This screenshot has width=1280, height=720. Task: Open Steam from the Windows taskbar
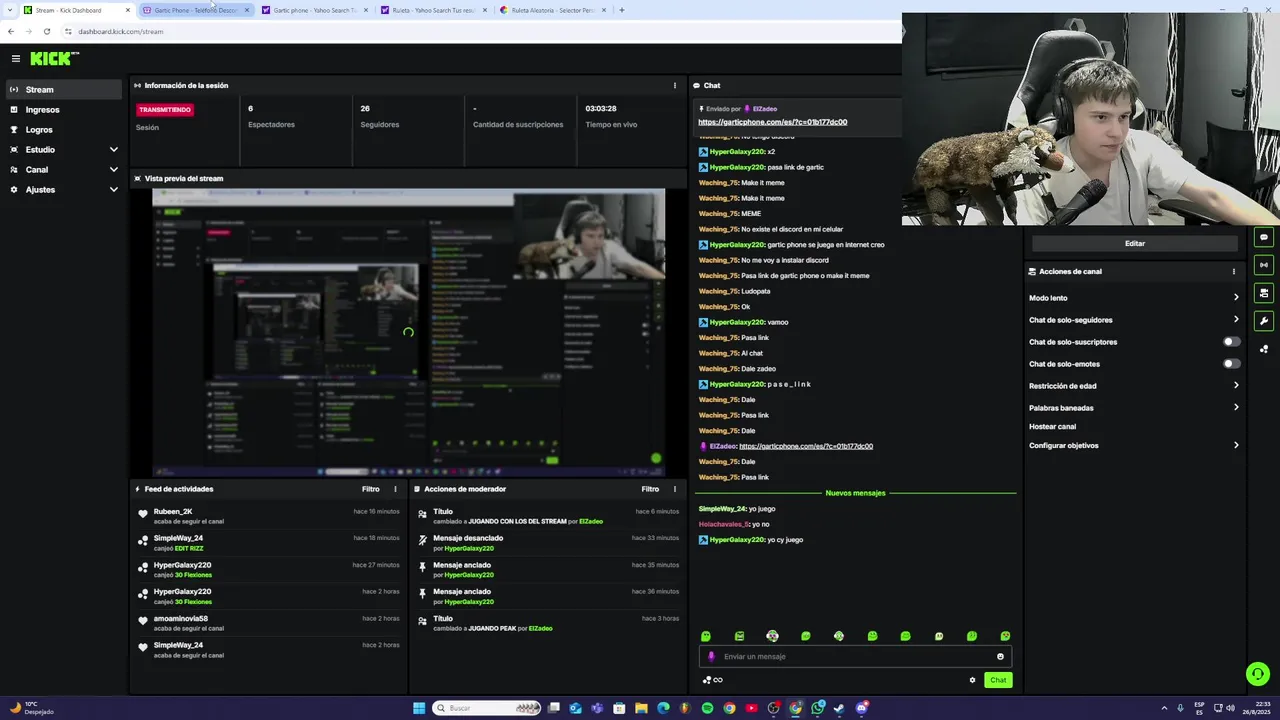coord(839,708)
